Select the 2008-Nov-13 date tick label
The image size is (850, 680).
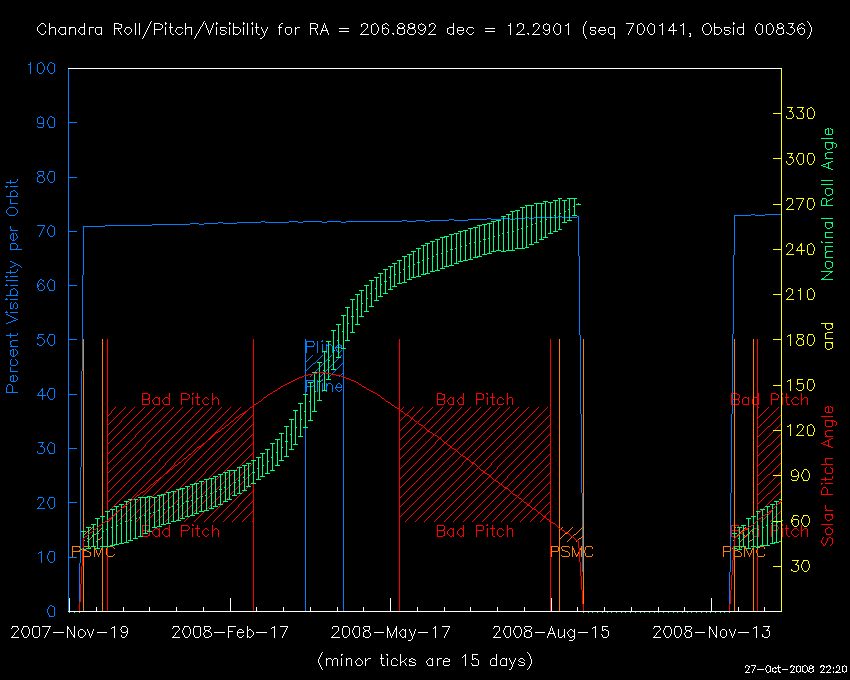pos(711,632)
